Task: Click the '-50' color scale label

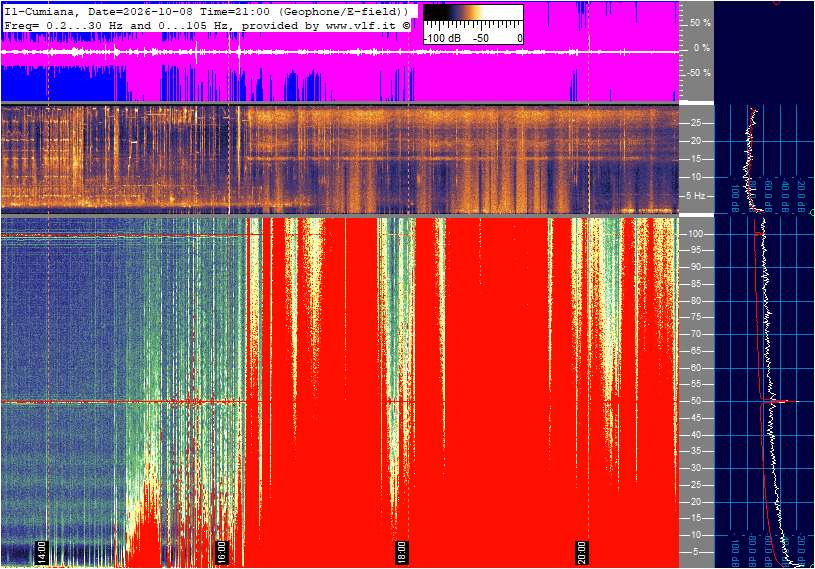Action: click(480, 38)
